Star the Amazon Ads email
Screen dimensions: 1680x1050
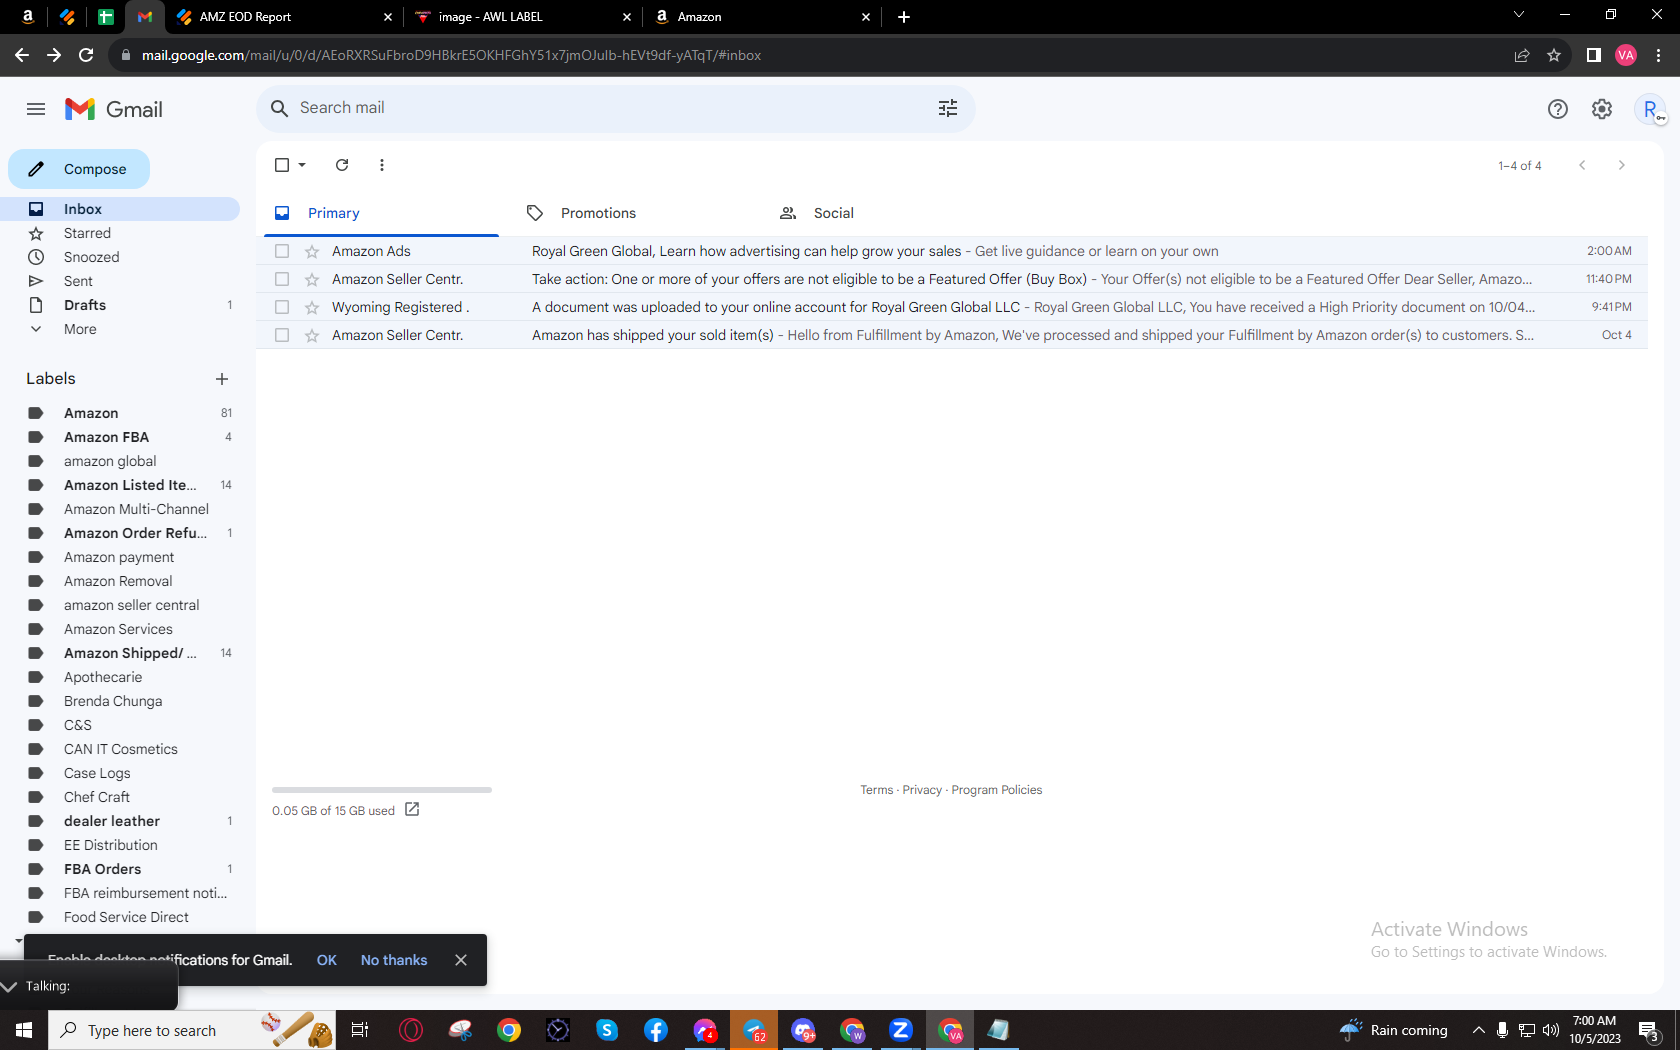point(312,251)
